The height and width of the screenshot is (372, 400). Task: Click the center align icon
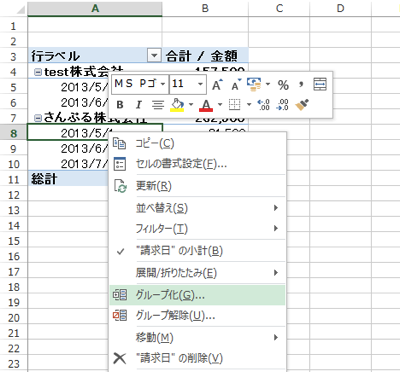(158, 105)
